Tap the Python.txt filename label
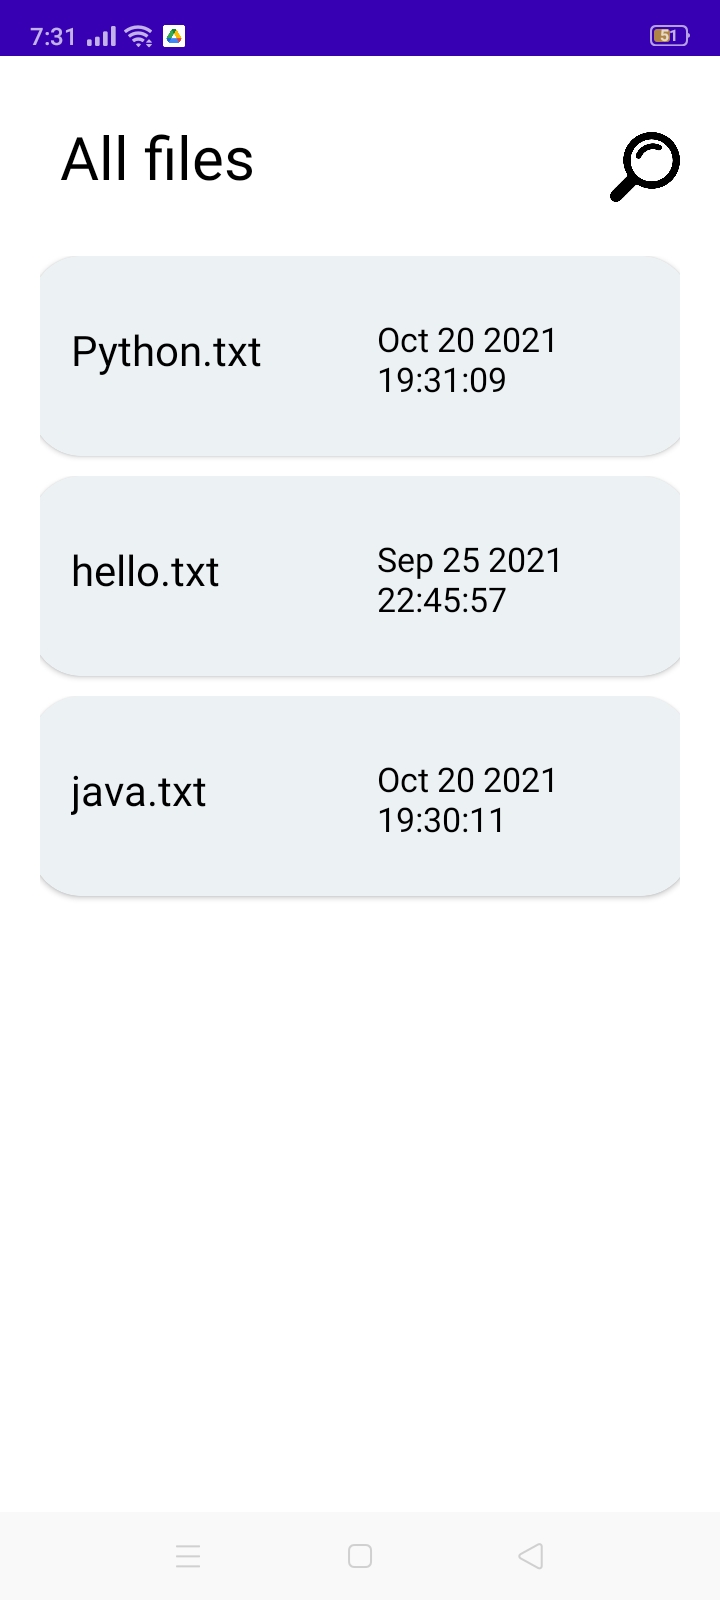This screenshot has width=720, height=1600. pyautogui.click(x=165, y=352)
